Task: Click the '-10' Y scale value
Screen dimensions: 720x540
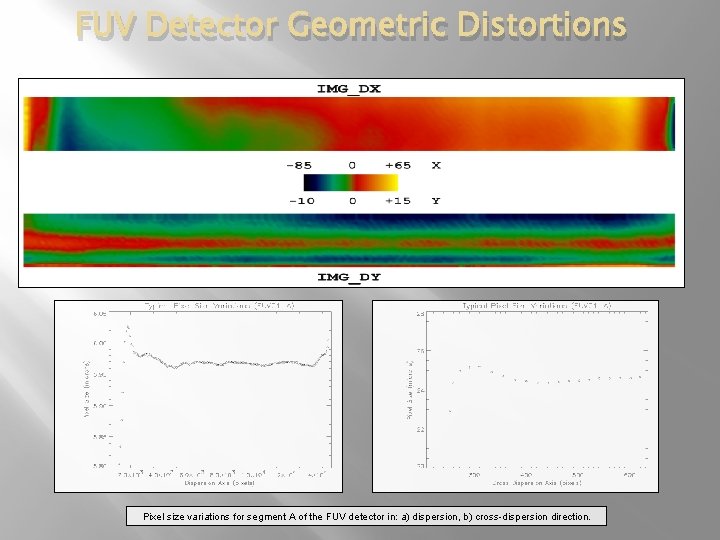Action: 302,201
